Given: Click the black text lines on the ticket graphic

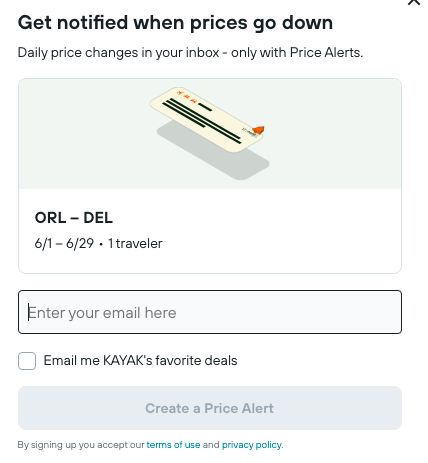Looking at the screenshot, I should click(202, 121).
